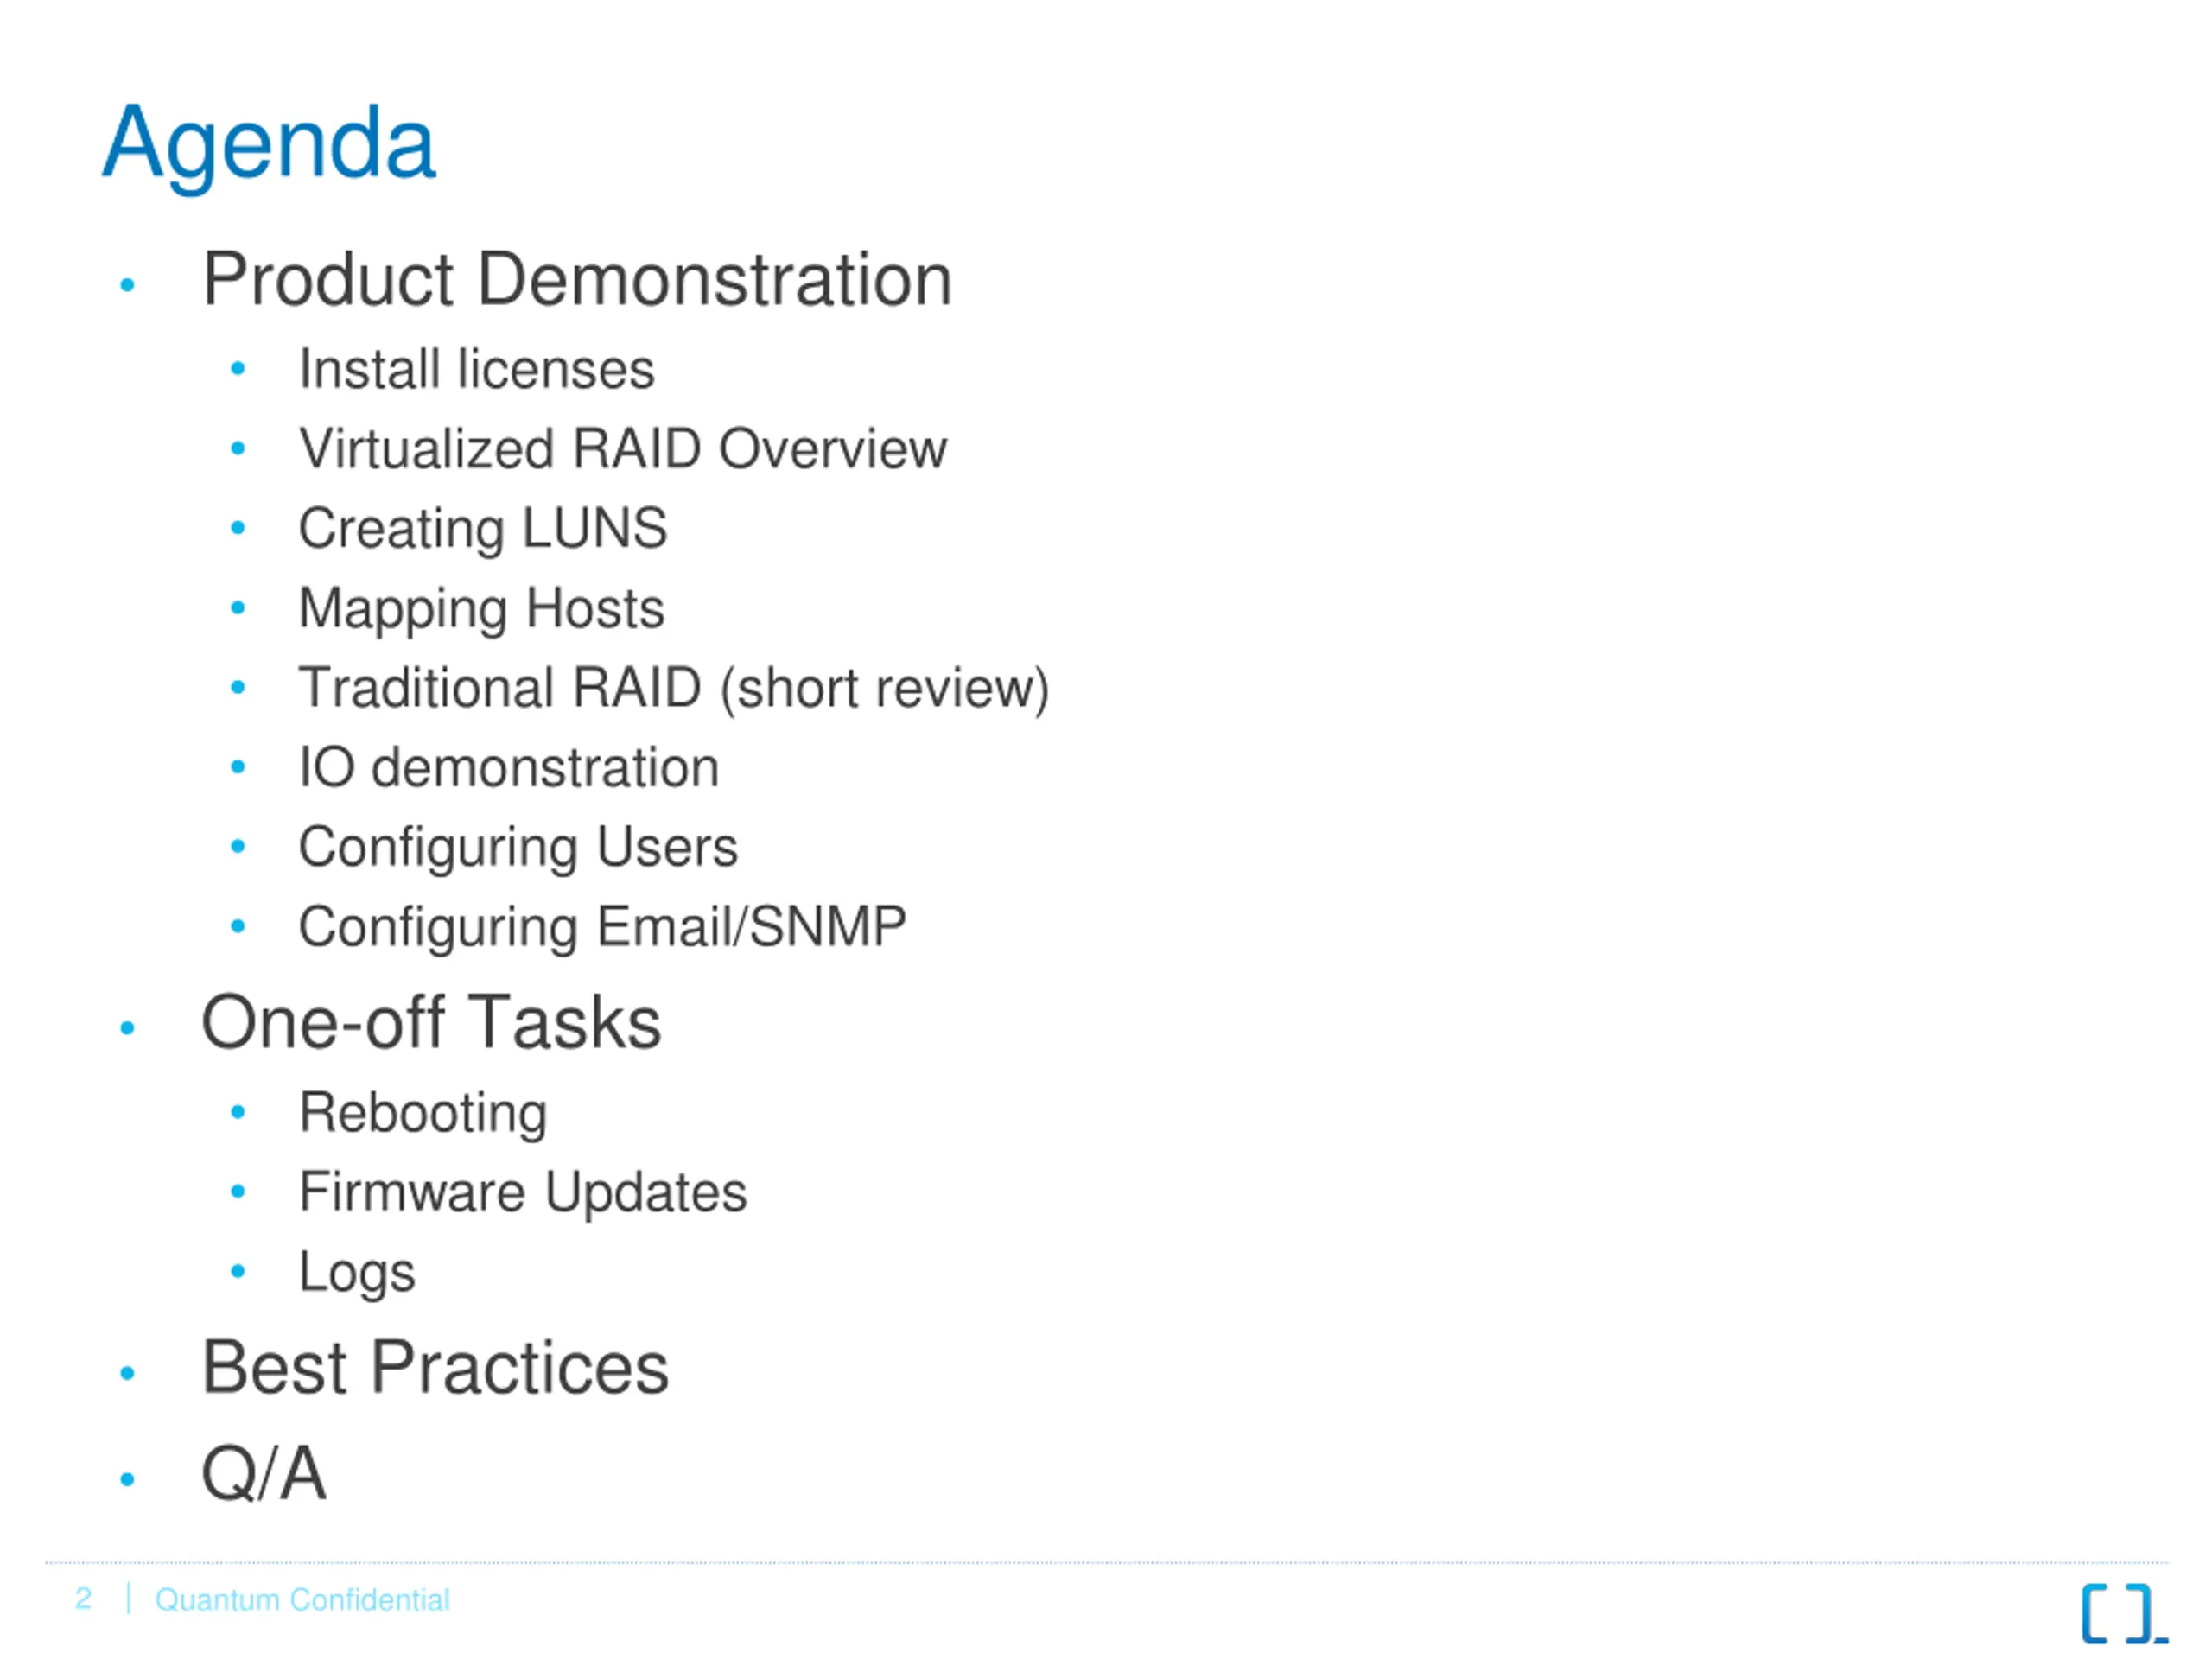Click the Firmware Updates line
2212x1659 pixels.
click(523, 1193)
